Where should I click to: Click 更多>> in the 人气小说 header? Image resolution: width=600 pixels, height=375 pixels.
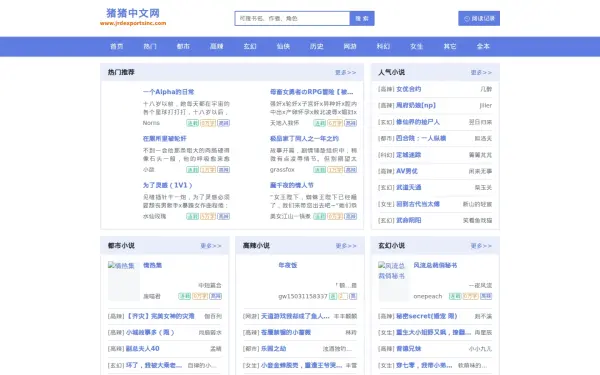pyautogui.click(x=481, y=72)
